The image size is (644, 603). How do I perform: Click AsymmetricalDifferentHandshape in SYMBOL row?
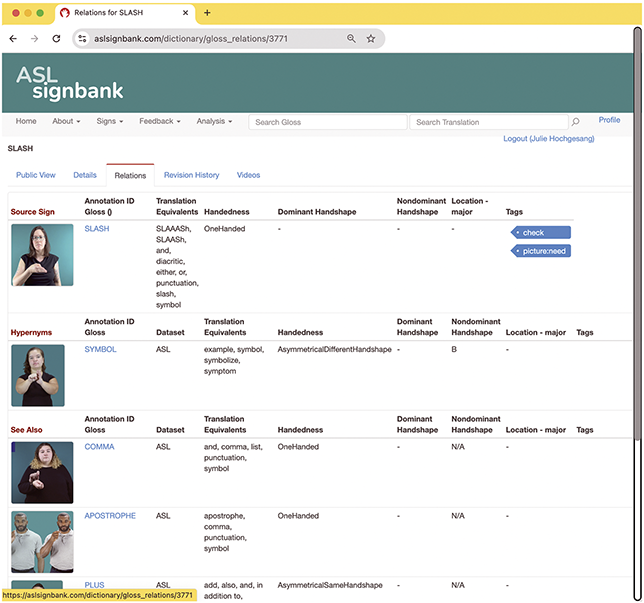click(334, 349)
